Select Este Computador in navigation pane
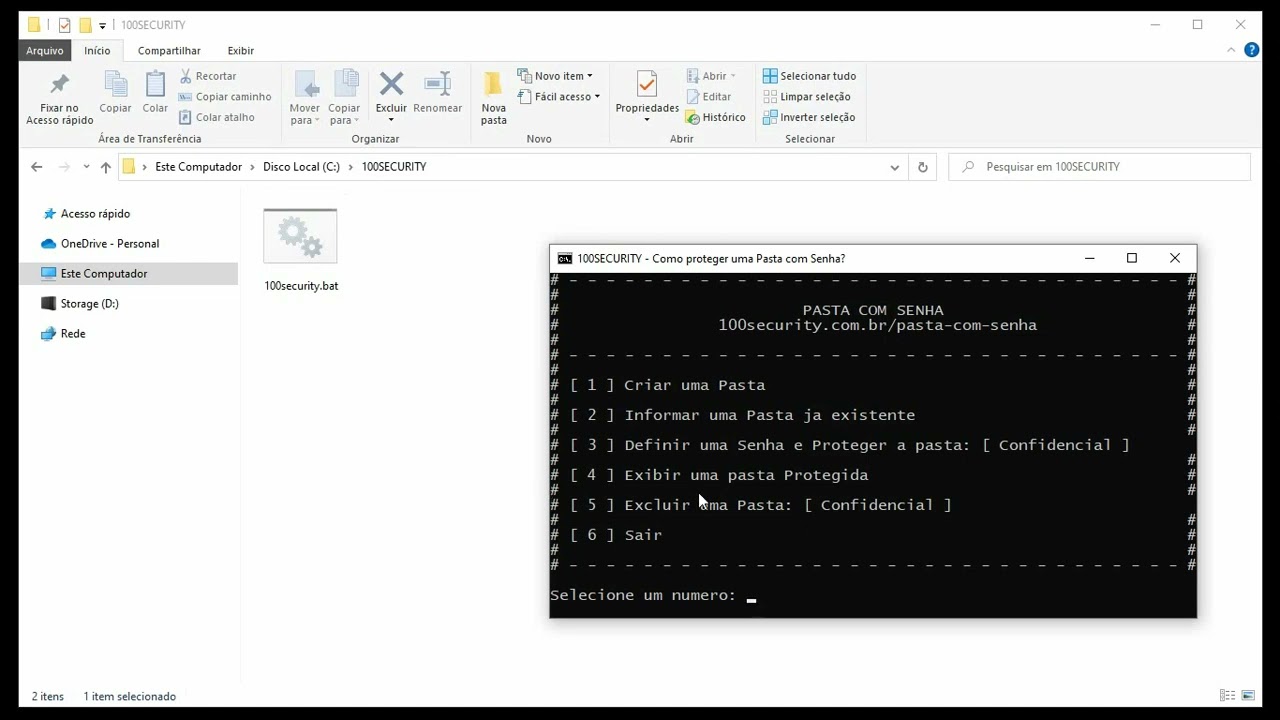1280x720 pixels. click(x=104, y=274)
